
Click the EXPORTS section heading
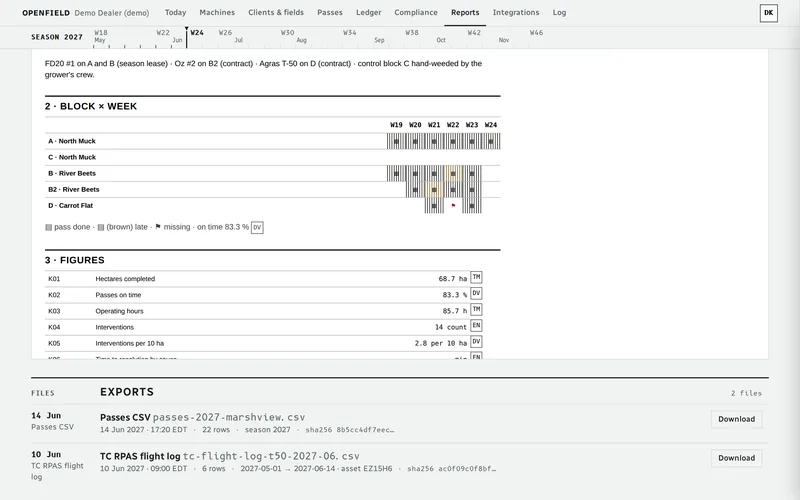127,392
